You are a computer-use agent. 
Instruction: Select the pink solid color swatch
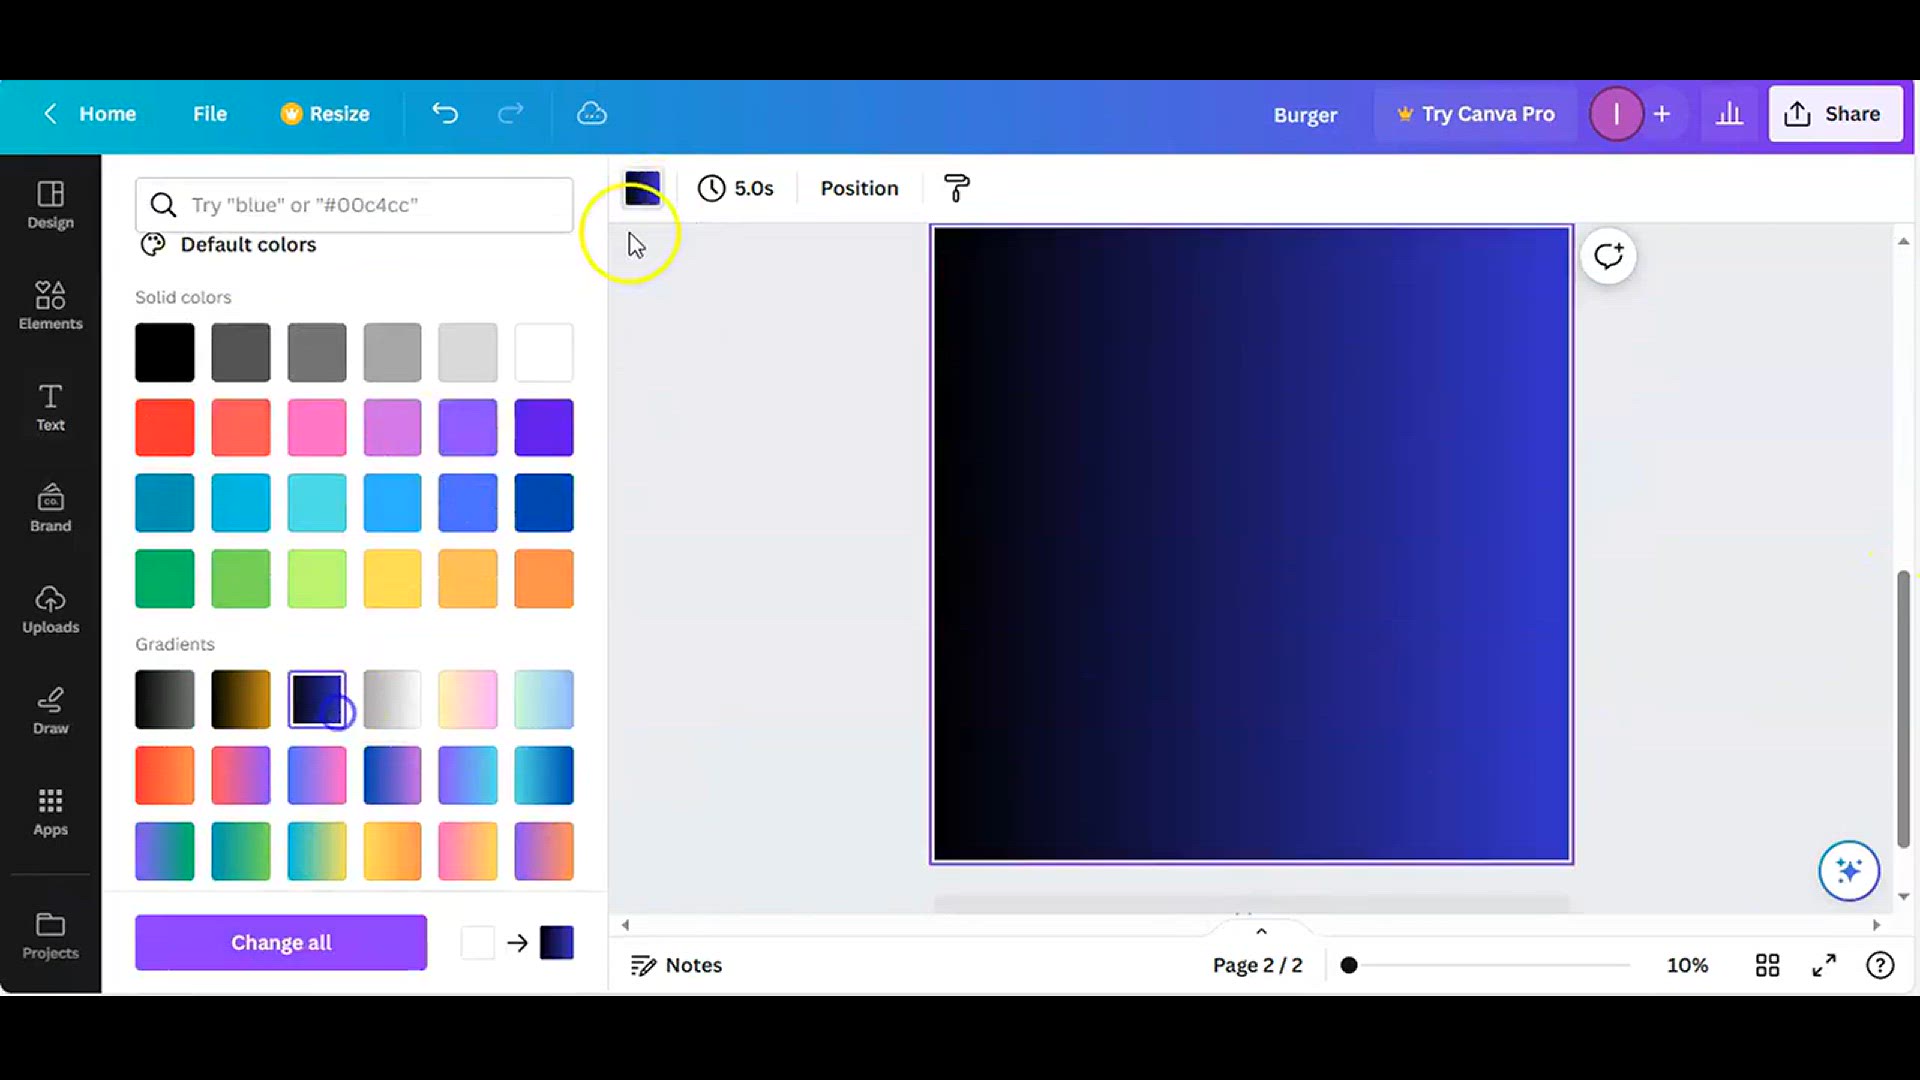317,427
